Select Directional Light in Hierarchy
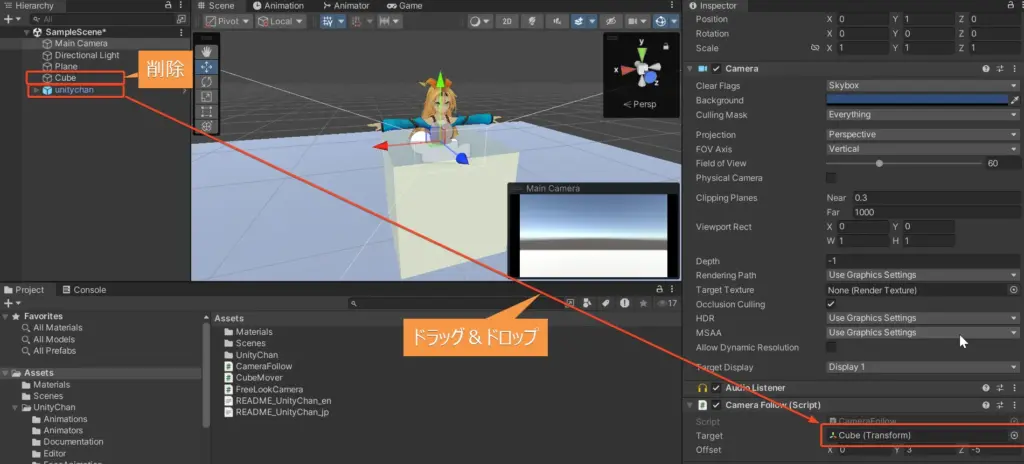Screen dimensions: 1024x464 87,55
